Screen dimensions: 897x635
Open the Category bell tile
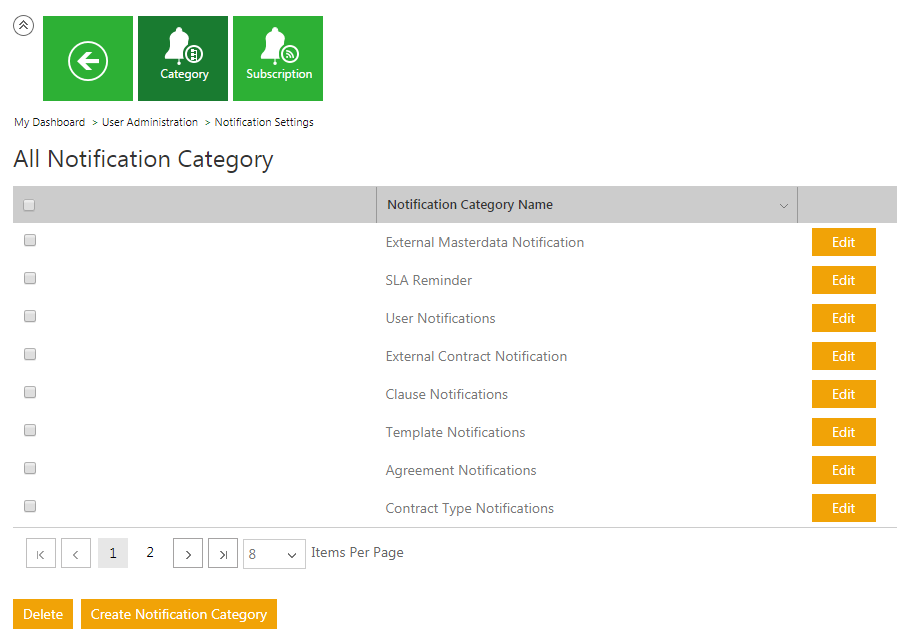click(x=183, y=59)
